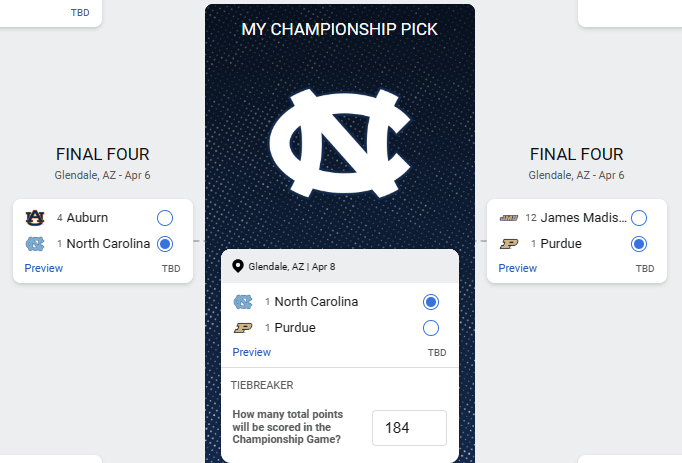The width and height of the screenshot is (682, 463).
Task: Pick Purdue in right Final Four game
Action: point(639,243)
